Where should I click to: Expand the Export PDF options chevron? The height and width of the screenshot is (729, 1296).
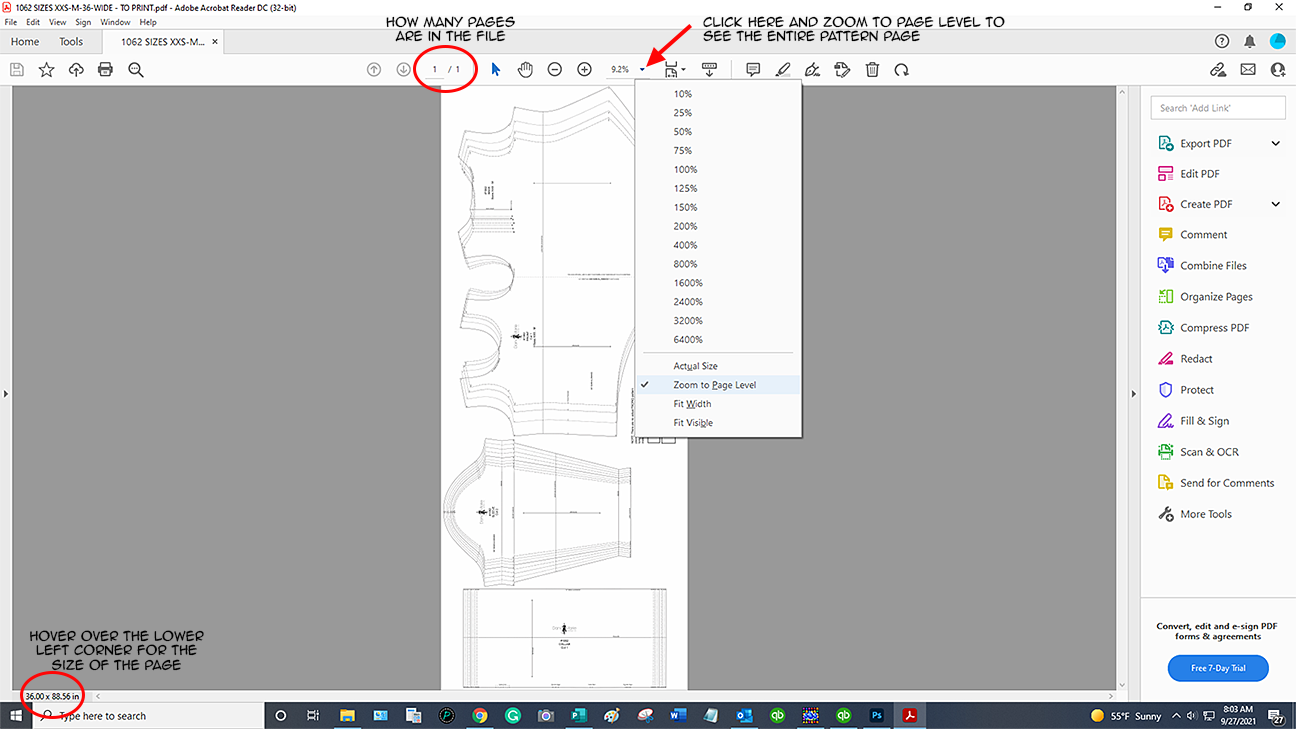pyautogui.click(x=1275, y=144)
